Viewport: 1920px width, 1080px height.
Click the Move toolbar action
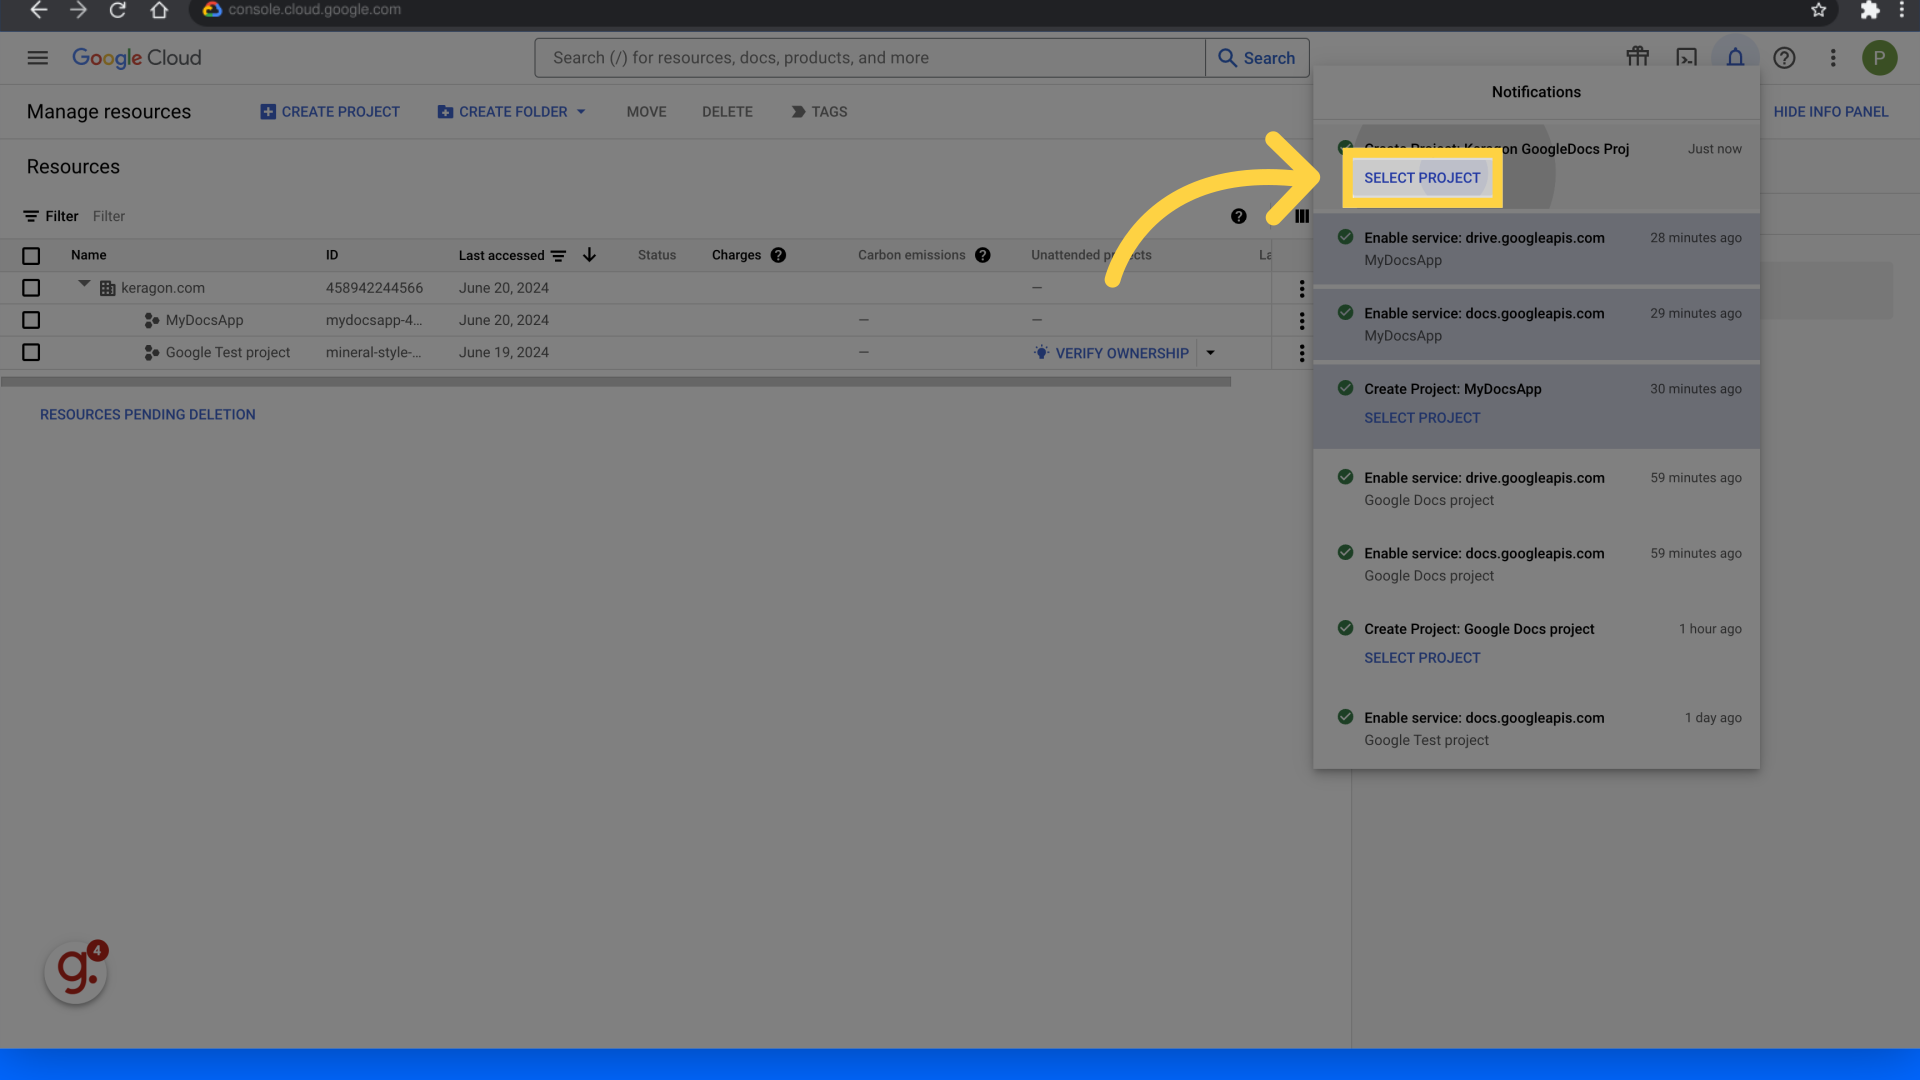(x=646, y=112)
